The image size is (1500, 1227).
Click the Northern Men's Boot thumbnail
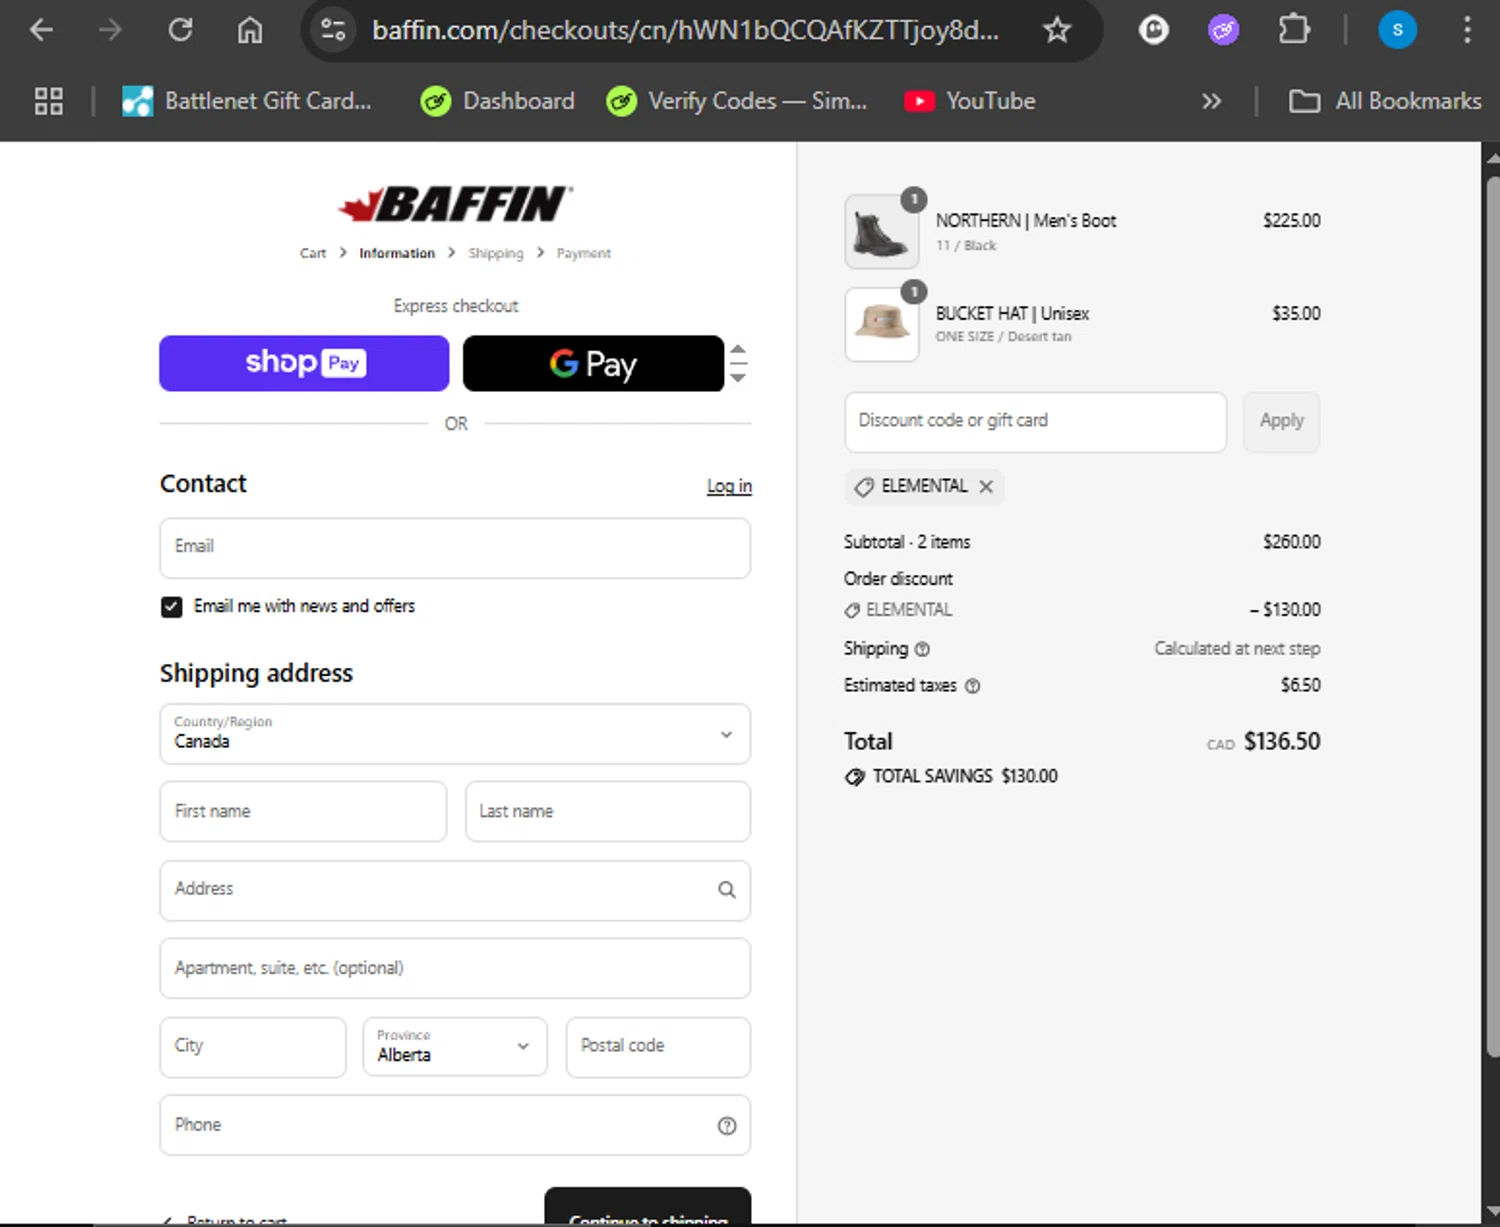(882, 232)
